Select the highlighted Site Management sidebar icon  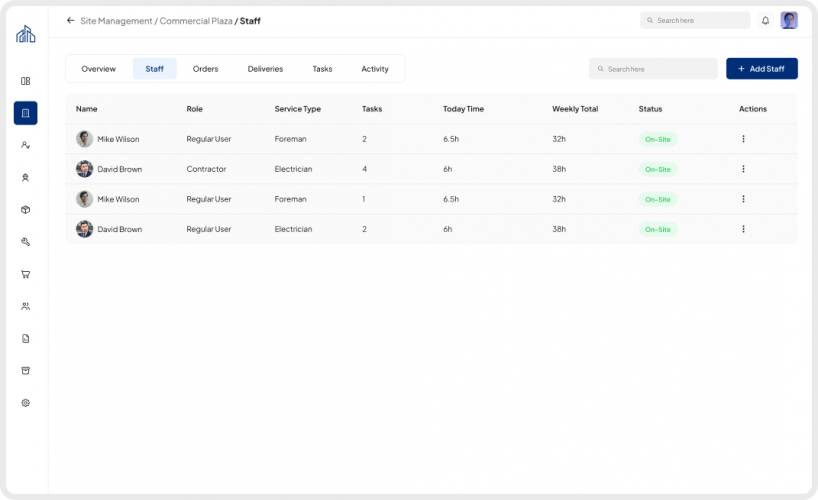click(x=26, y=113)
